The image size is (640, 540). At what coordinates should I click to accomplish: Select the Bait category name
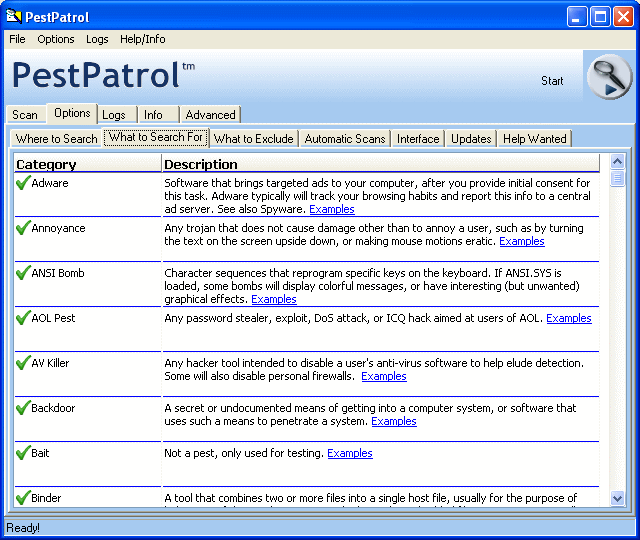click(40, 453)
